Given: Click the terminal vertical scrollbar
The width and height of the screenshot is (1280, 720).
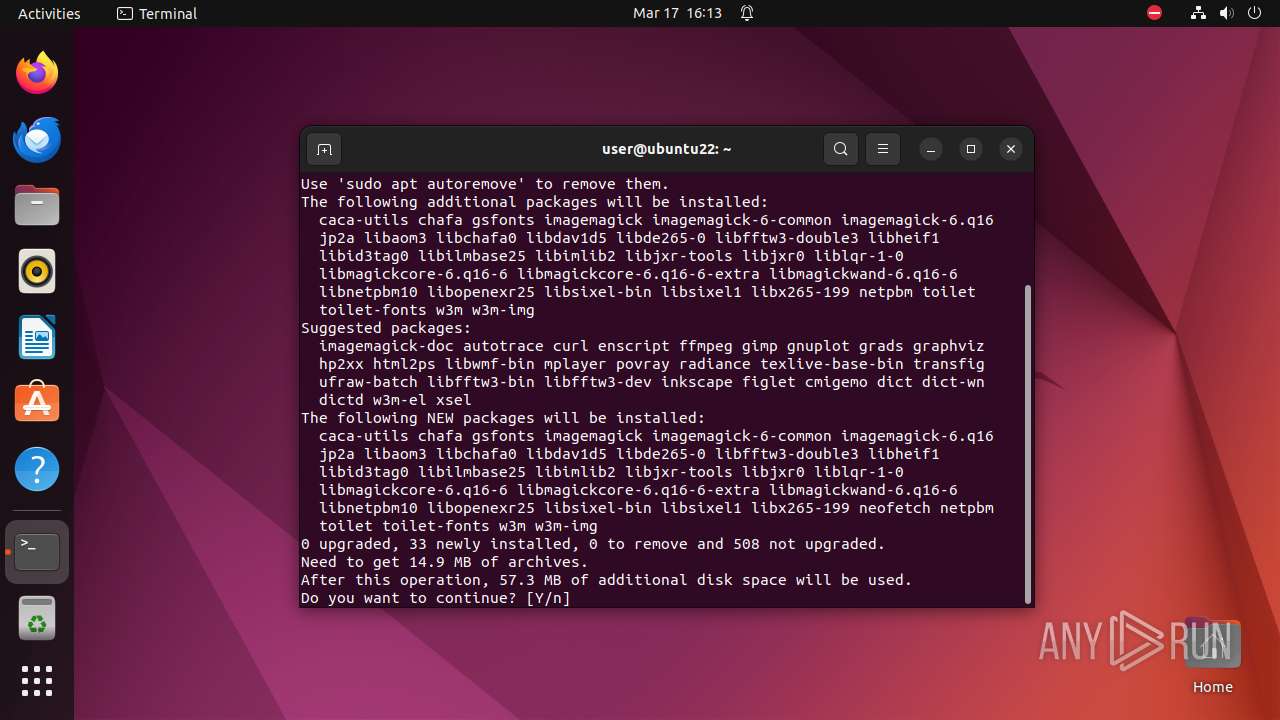Looking at the screenshot, I should point(1028,444).
